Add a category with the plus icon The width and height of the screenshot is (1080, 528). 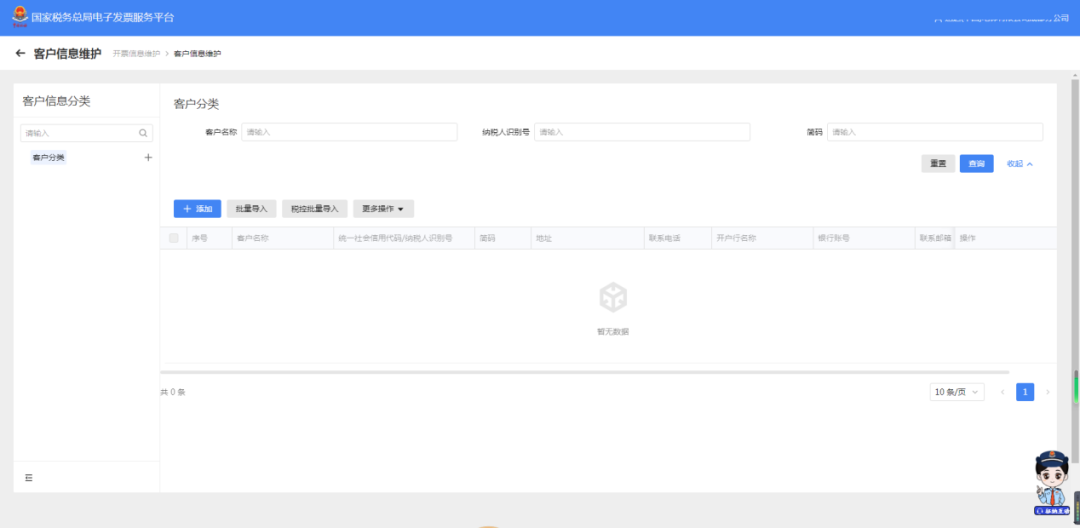(x=148, y=158)
